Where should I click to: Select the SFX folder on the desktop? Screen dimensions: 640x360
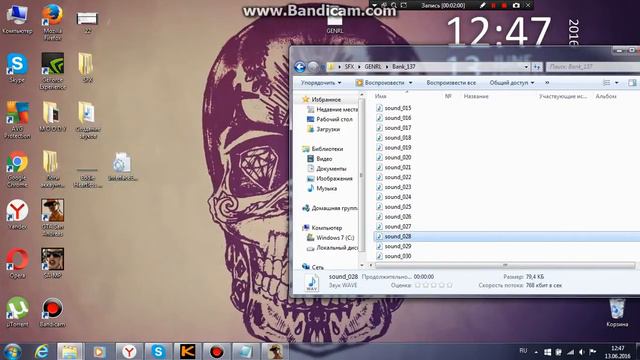click(87, 68)
